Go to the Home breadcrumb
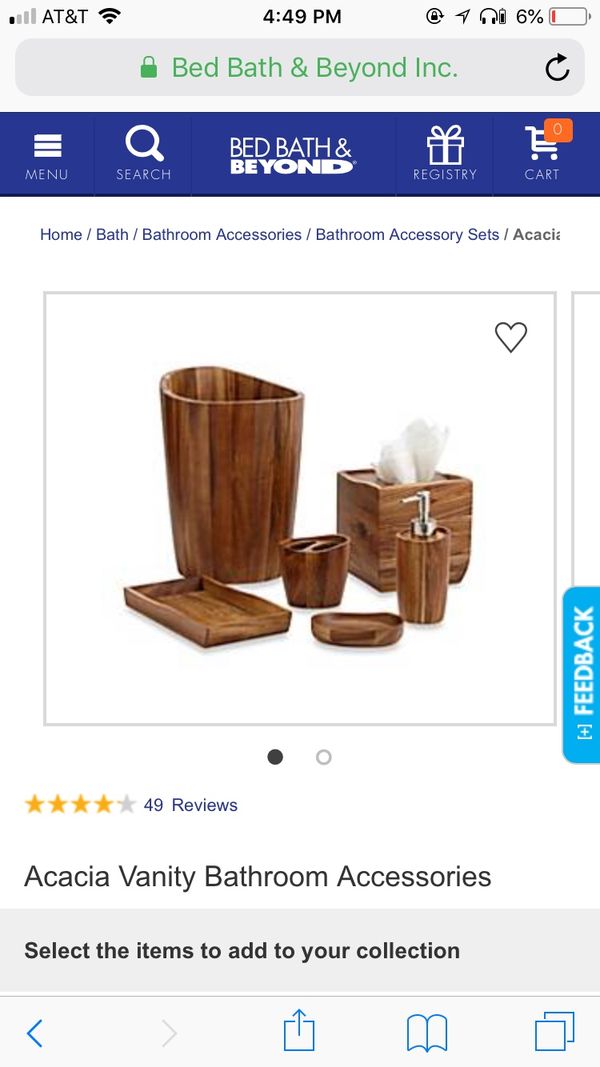This screenshot has width=600, height=1067. point(61,235)
